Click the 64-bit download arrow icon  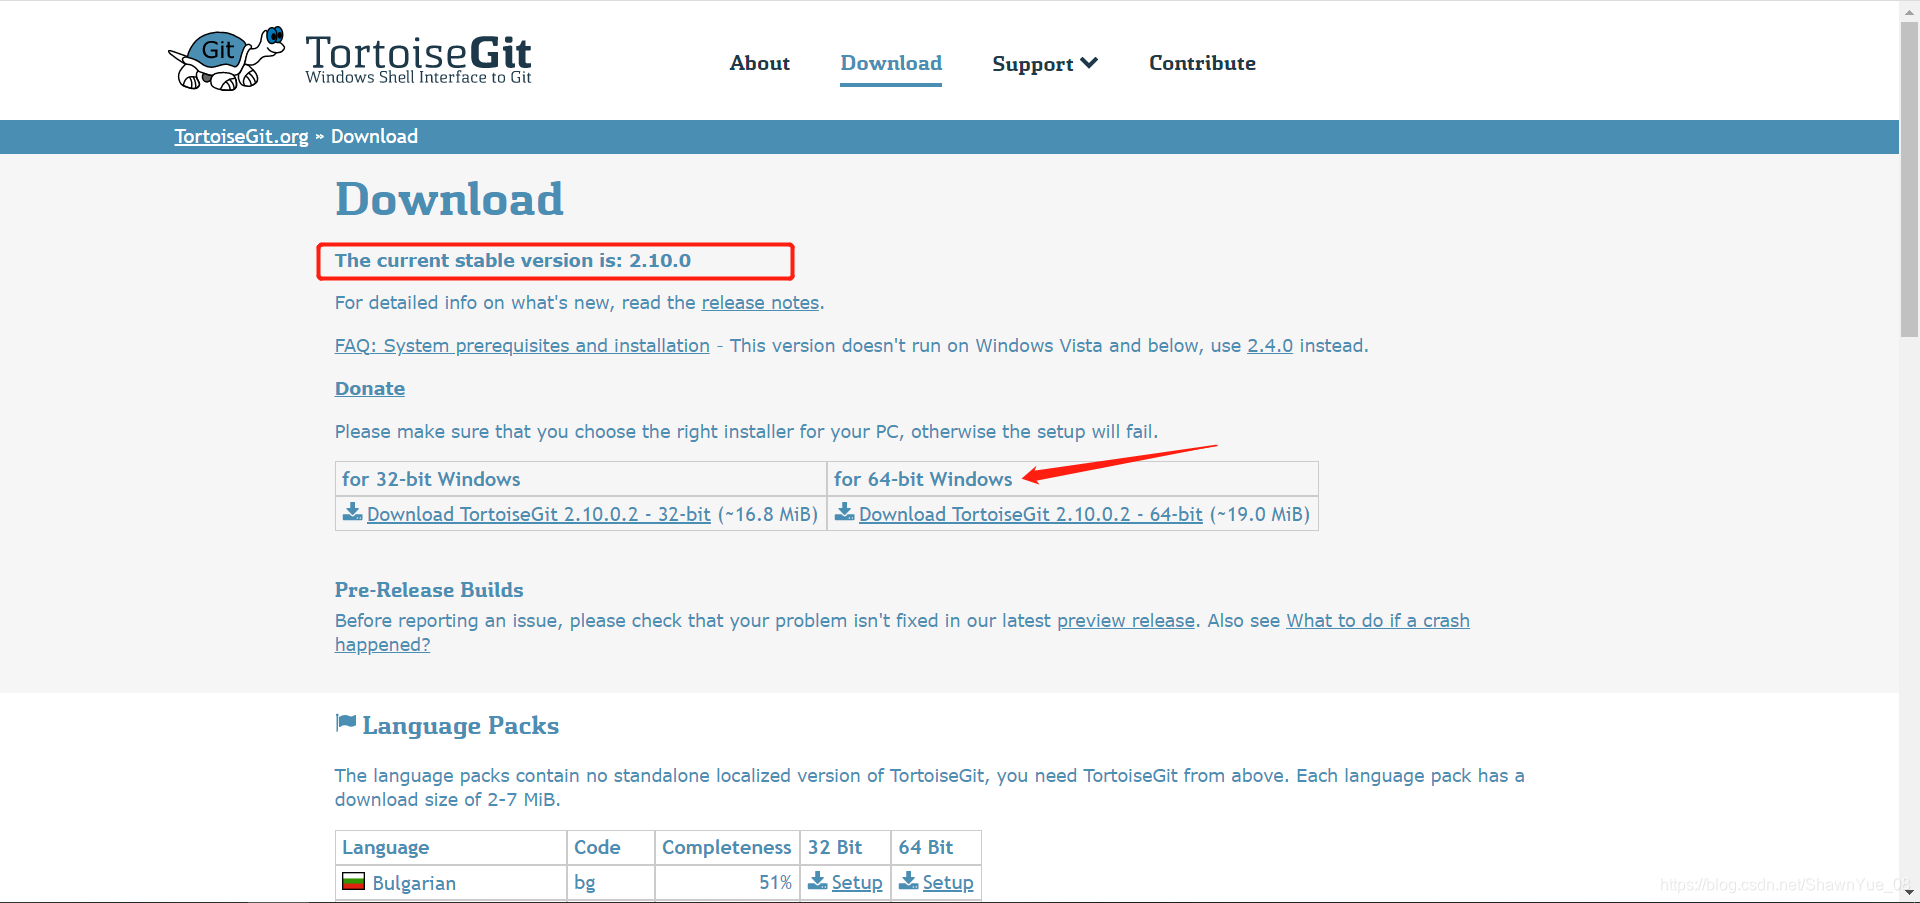tap(844, 512)
